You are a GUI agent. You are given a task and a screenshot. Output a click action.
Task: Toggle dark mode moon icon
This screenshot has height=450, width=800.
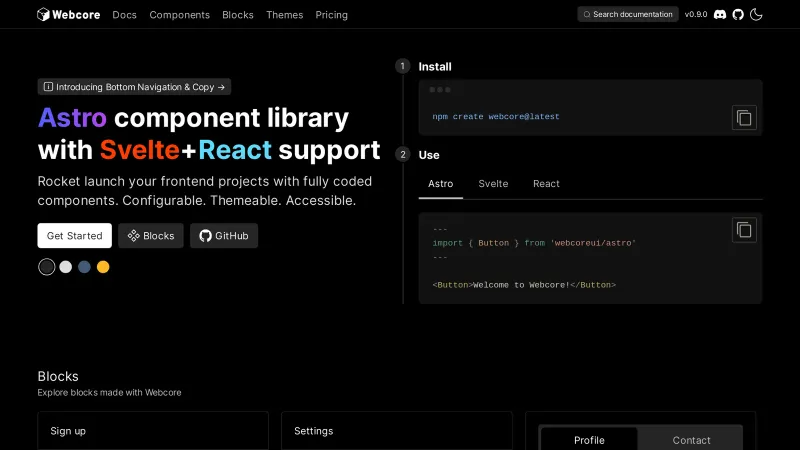click(x=757, y=15)
